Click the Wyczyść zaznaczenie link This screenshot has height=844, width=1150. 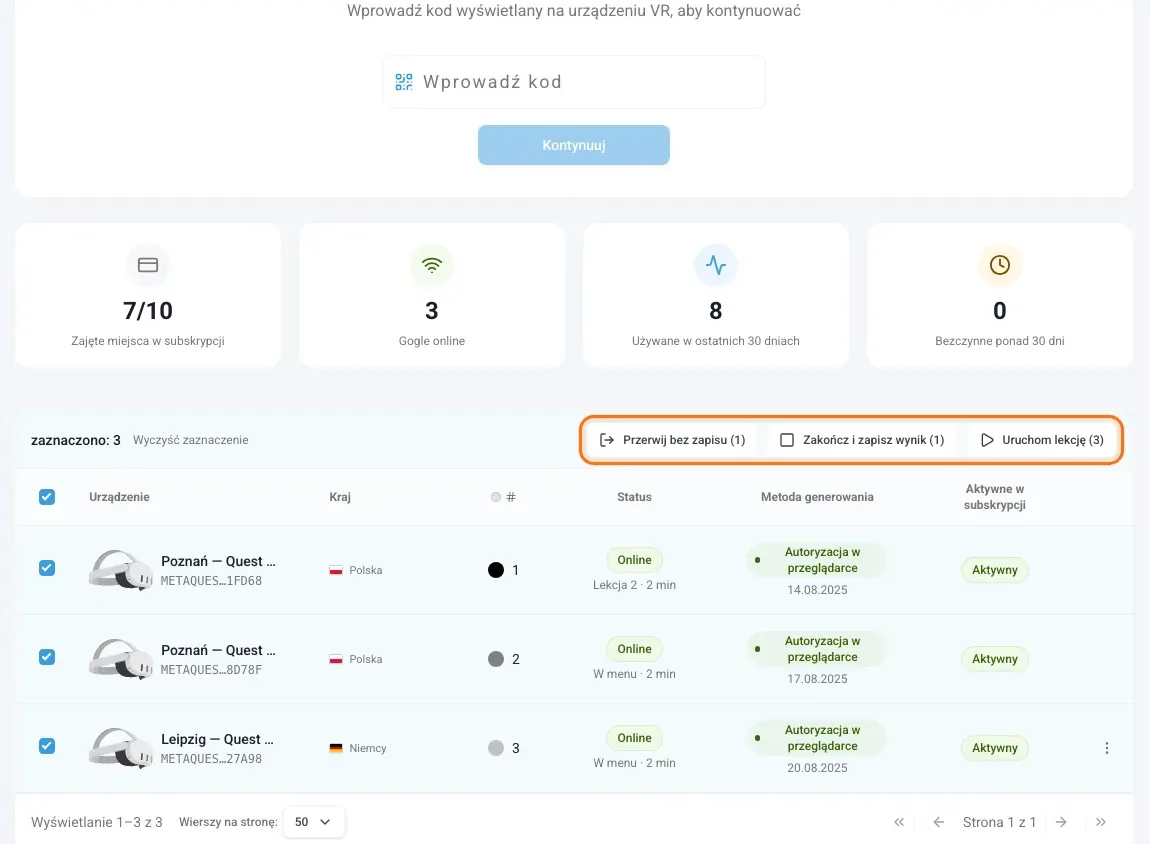[191, 440]
